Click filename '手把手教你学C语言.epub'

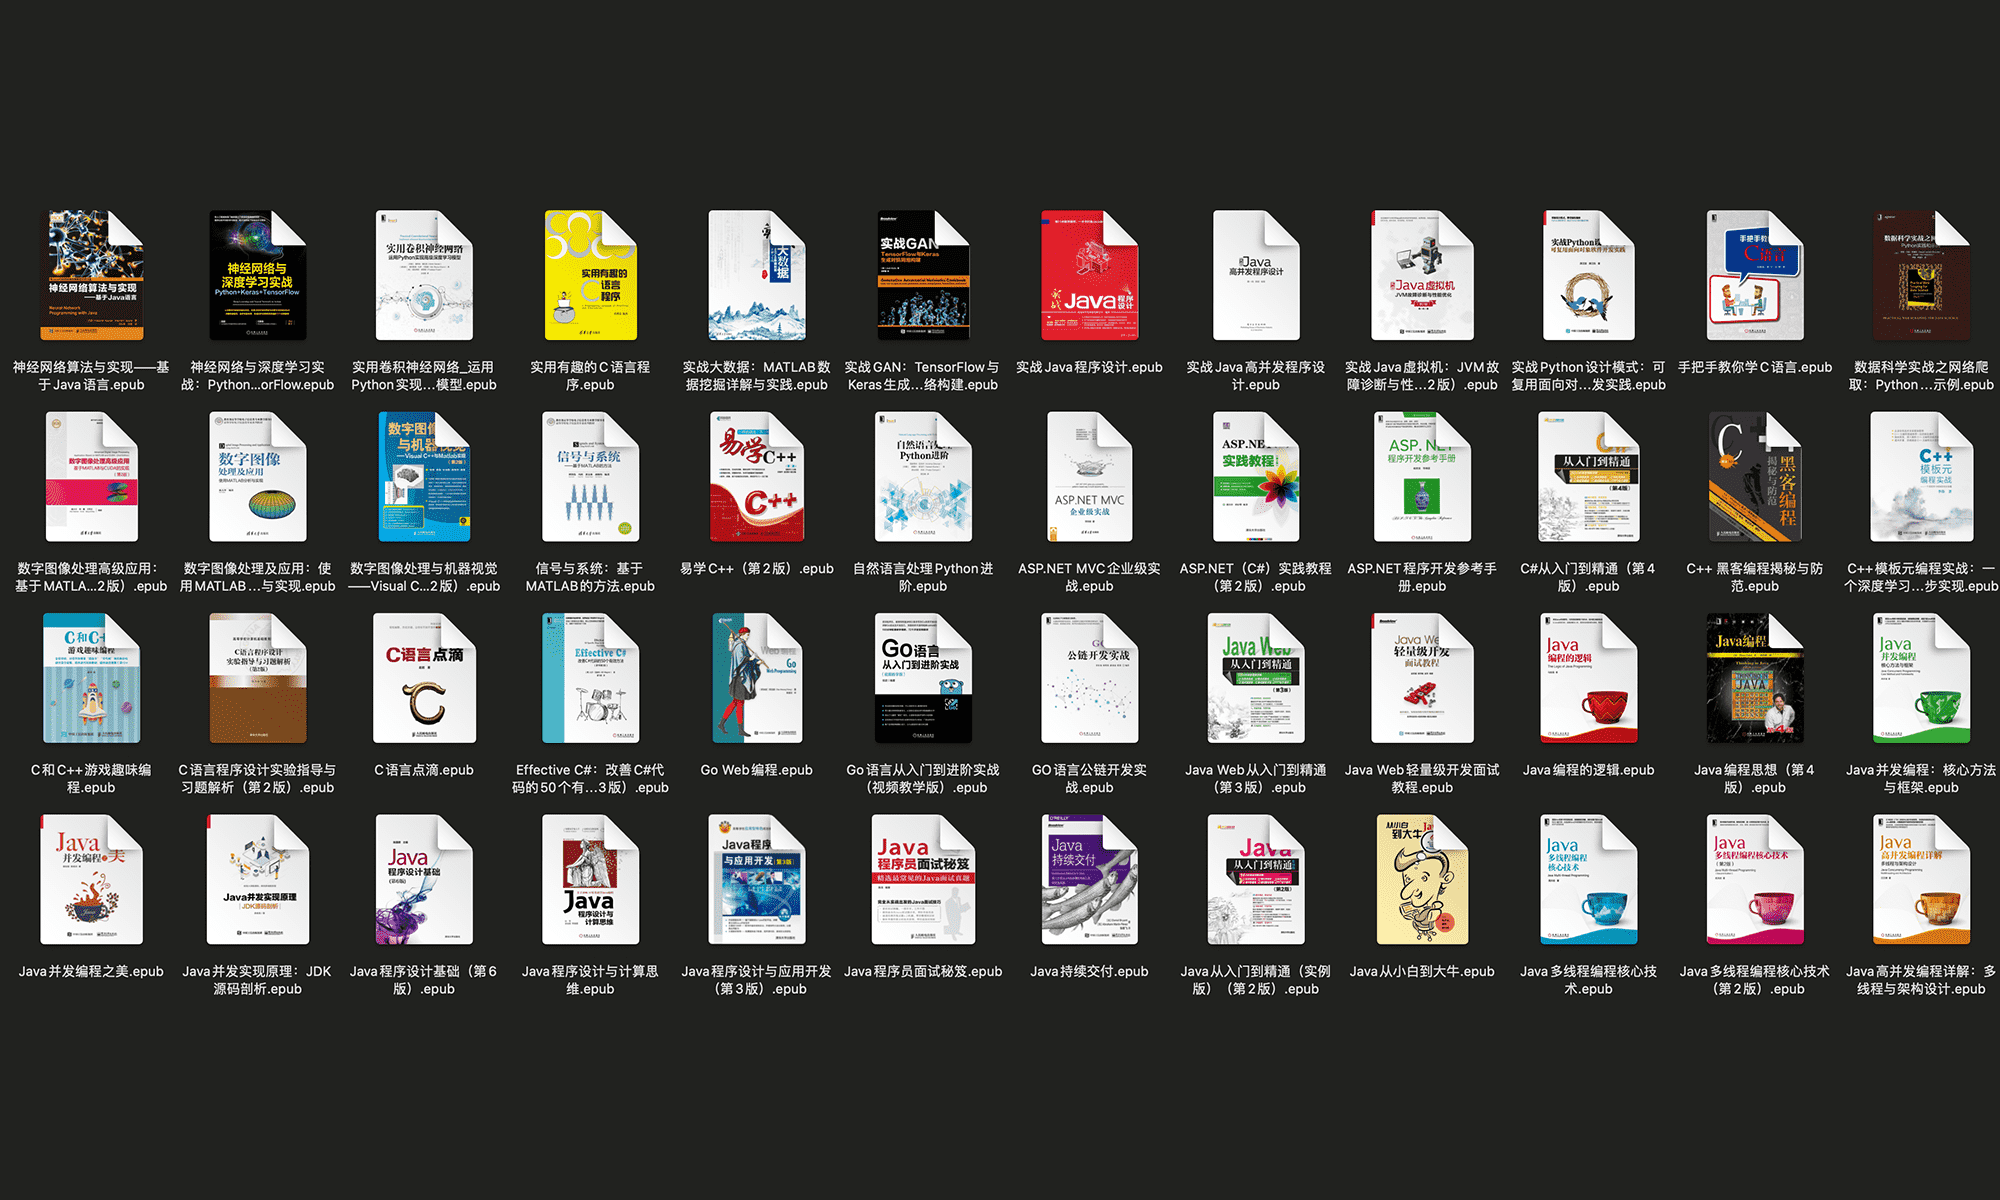(1755, 367)
